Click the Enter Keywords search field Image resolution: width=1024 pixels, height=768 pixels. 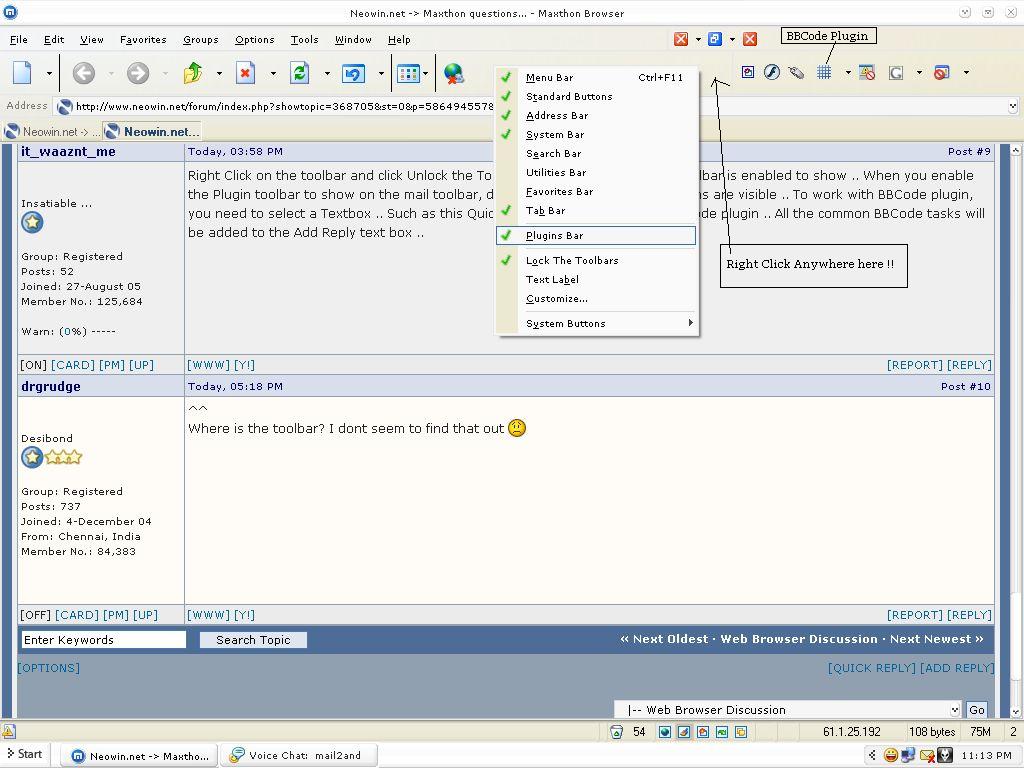tap(104, 640)
